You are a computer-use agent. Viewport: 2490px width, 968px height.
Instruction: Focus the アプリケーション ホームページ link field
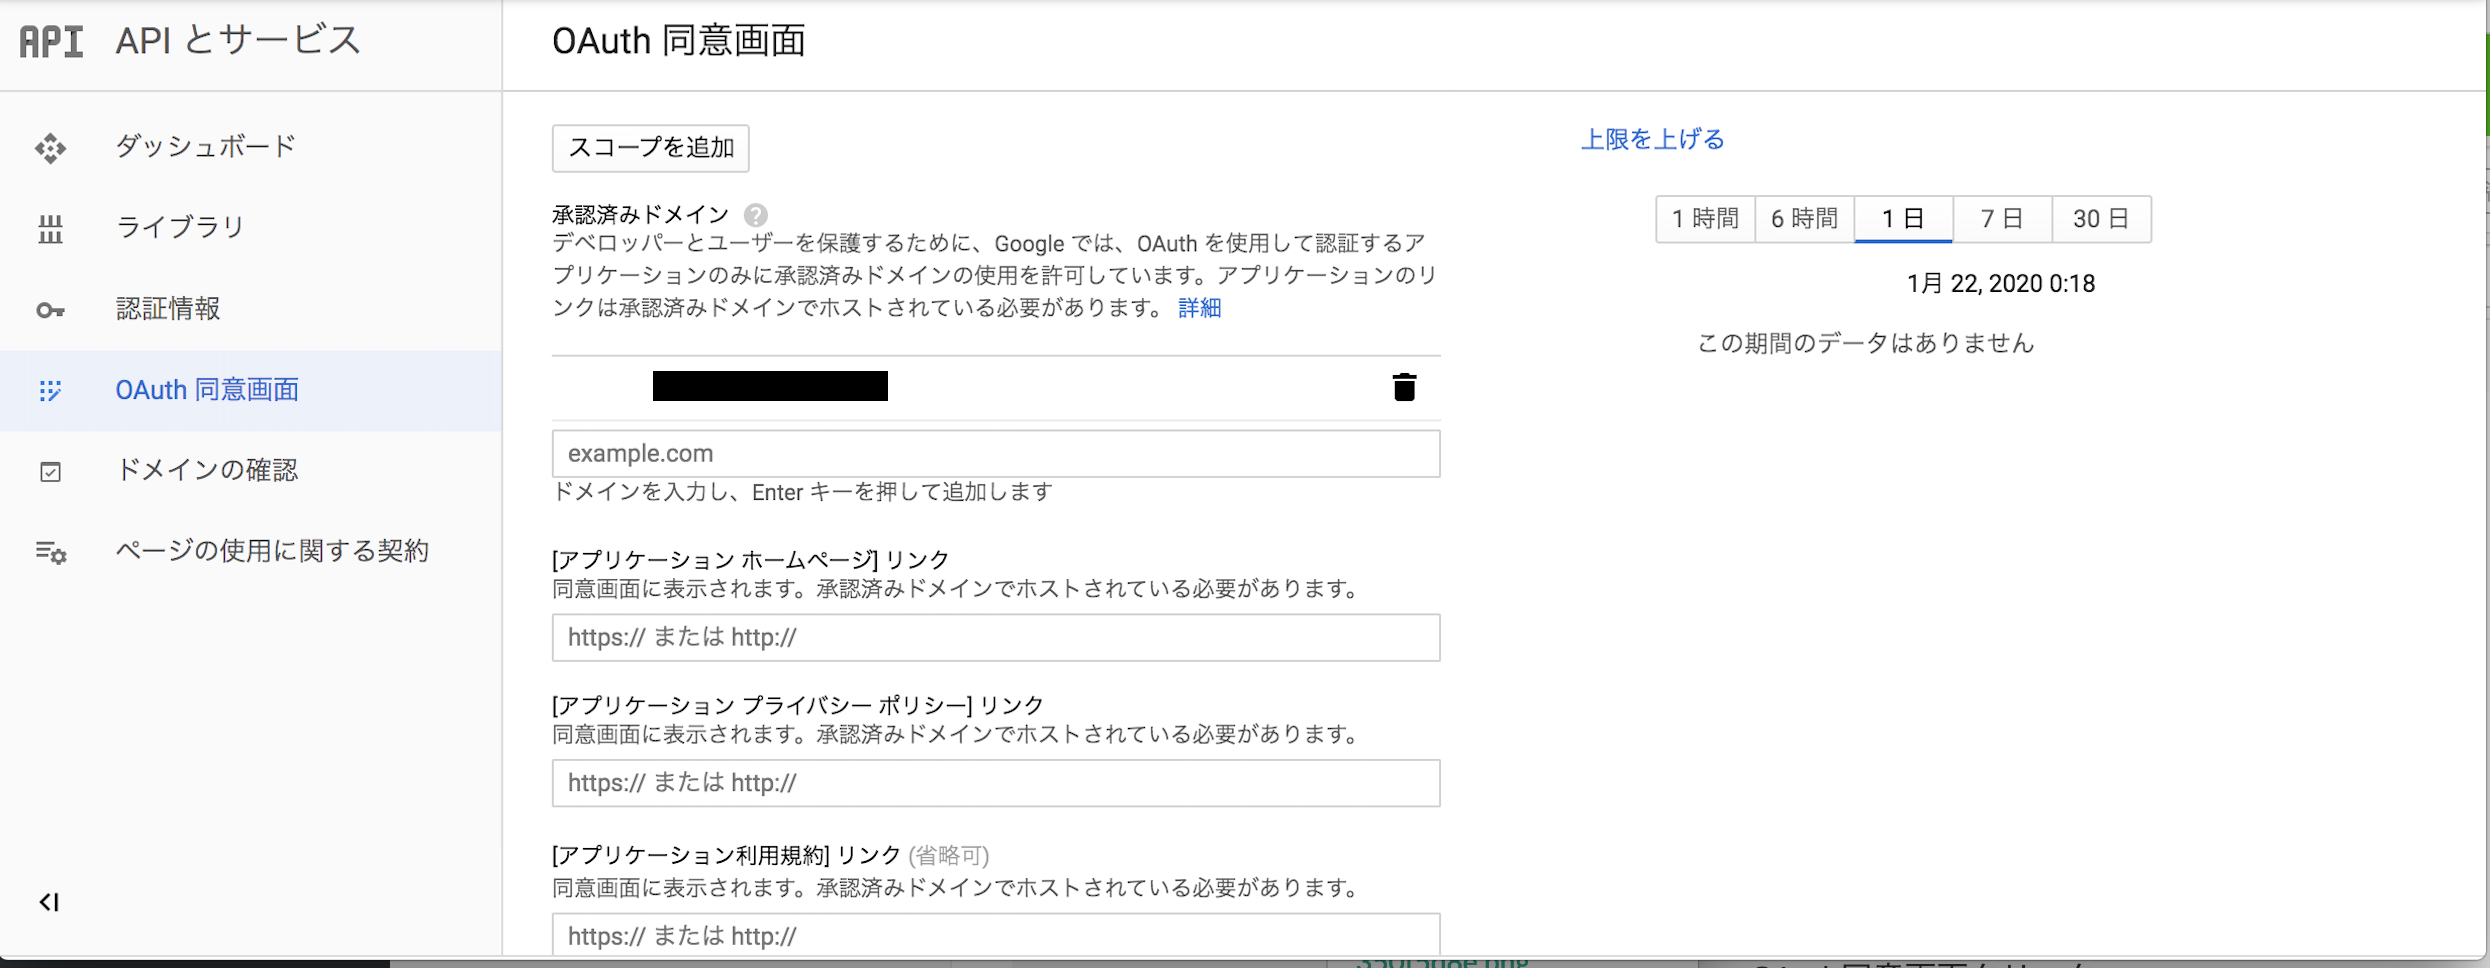[x=995, y=638]
